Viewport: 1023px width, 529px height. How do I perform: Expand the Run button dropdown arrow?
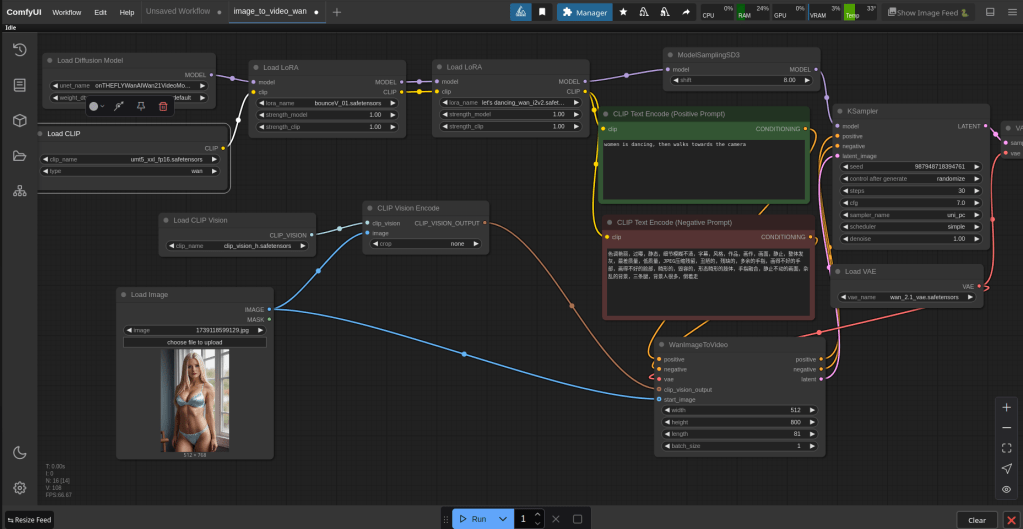[503, 519]
